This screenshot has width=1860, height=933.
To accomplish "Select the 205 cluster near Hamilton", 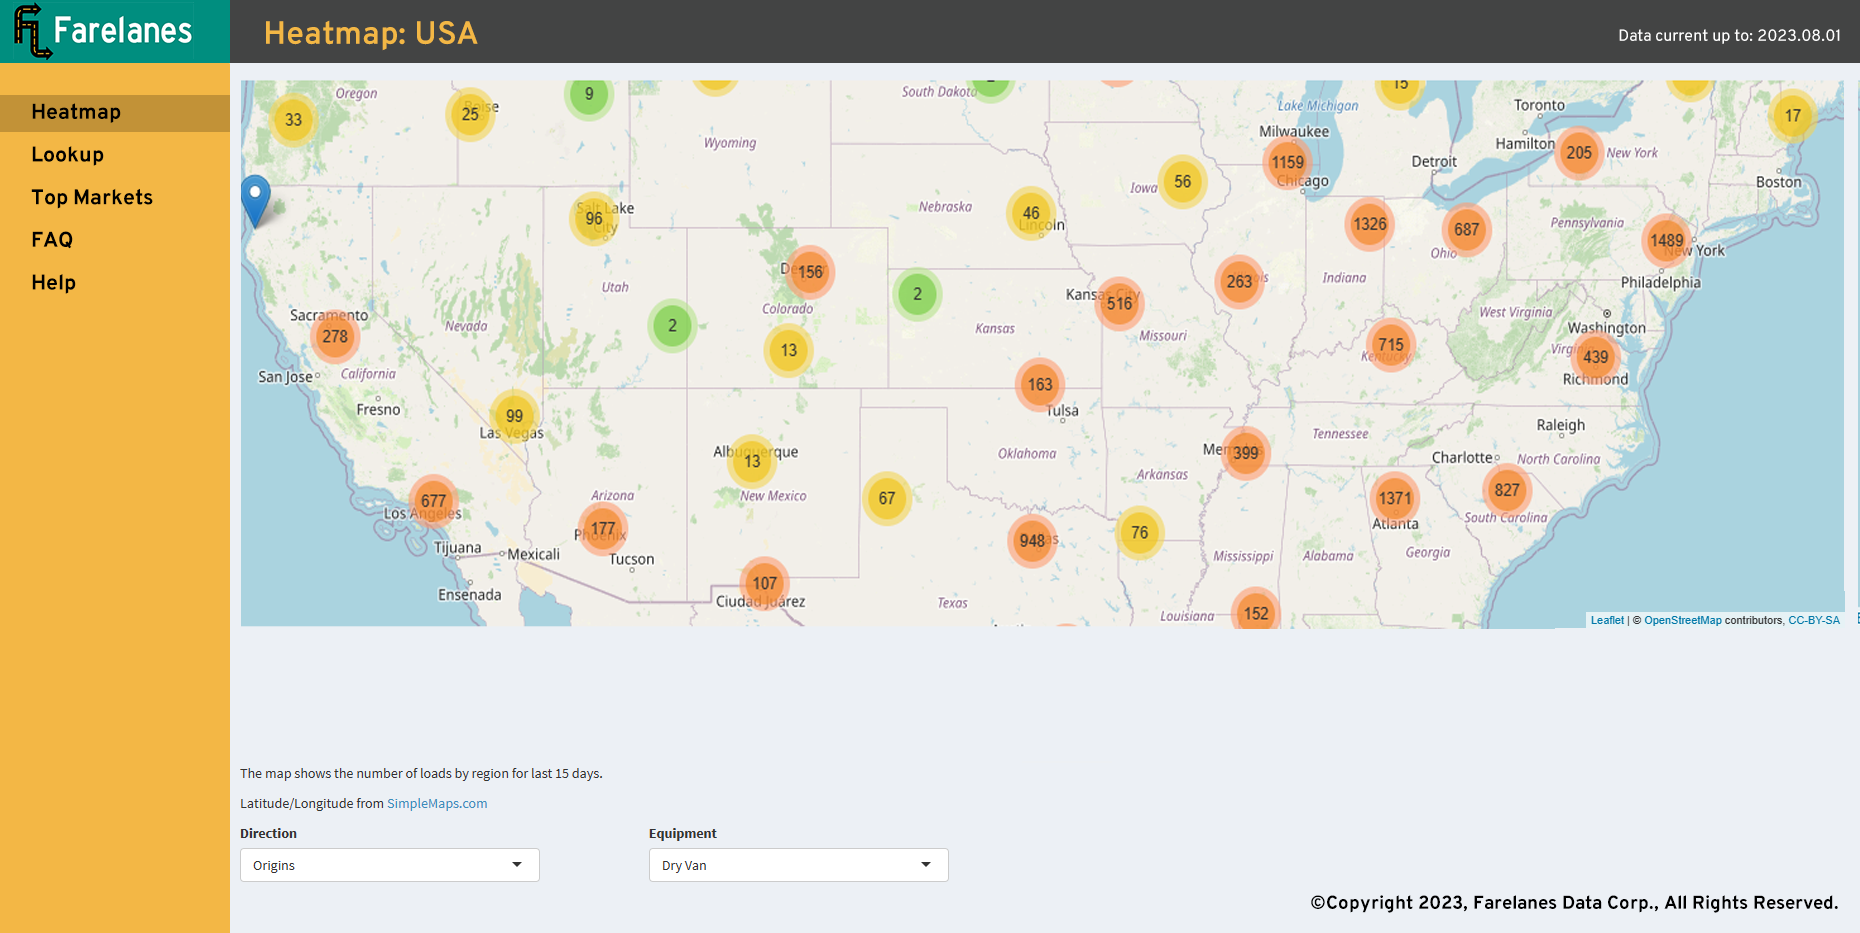I will (1580, 153).
